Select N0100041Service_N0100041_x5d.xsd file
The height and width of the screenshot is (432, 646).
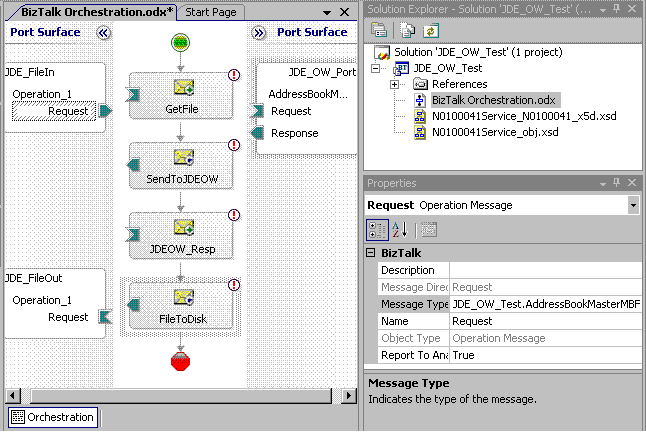click(x=524, y=116)
